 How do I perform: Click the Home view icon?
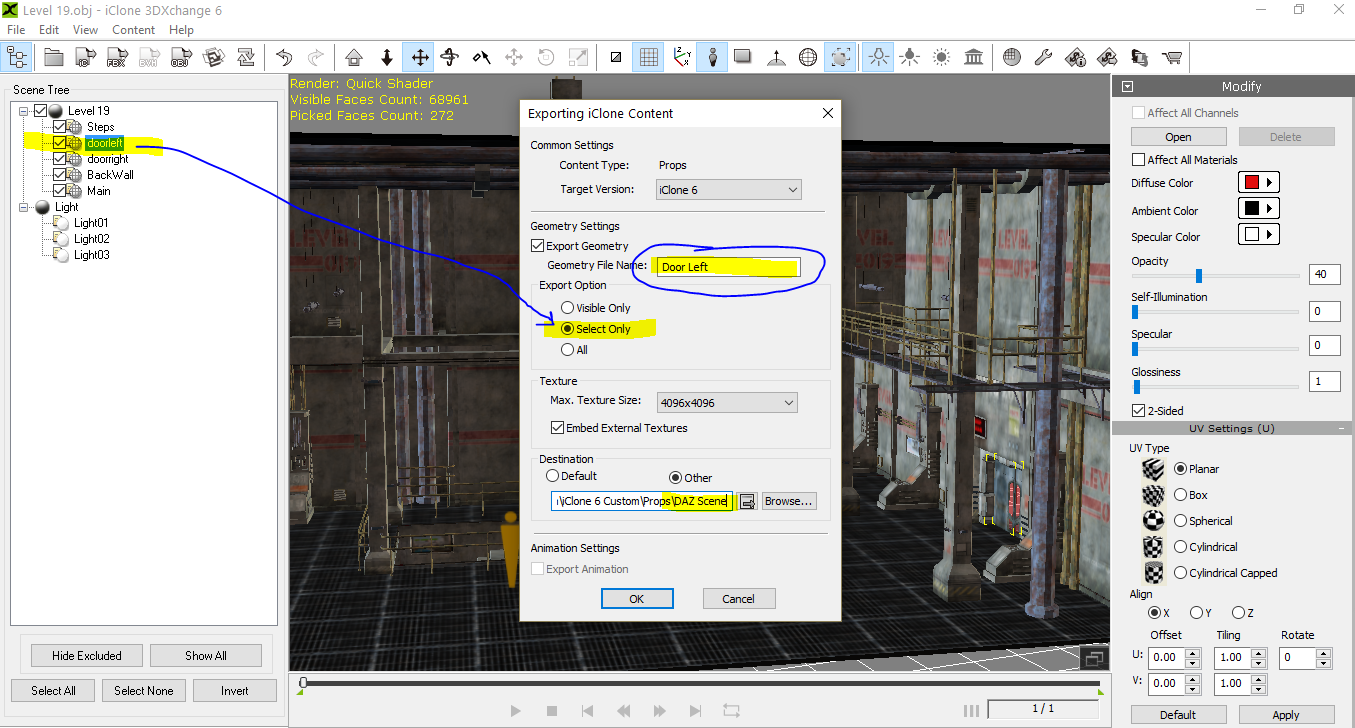(x=353, y=57)
